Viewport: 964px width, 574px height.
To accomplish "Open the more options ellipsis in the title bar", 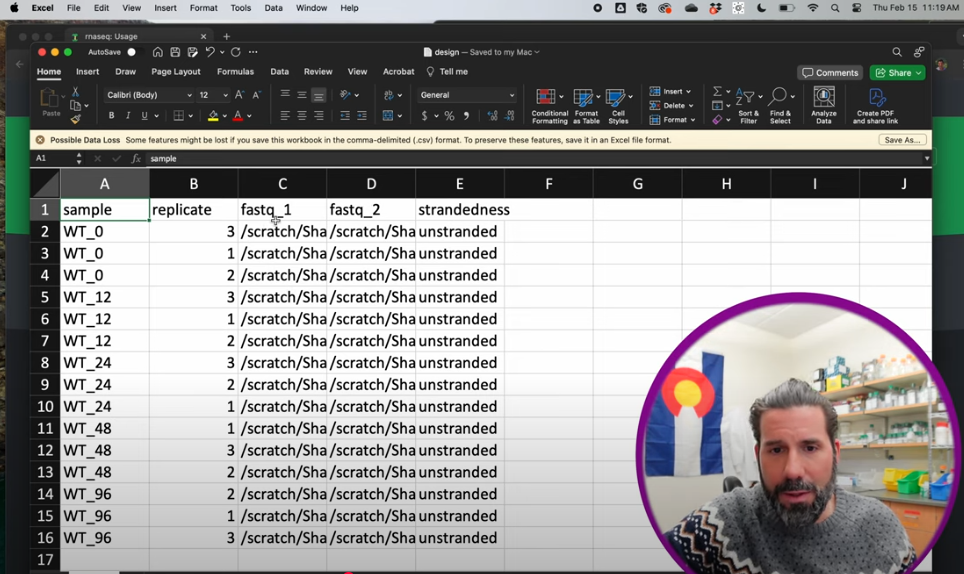I will point(253,52).
